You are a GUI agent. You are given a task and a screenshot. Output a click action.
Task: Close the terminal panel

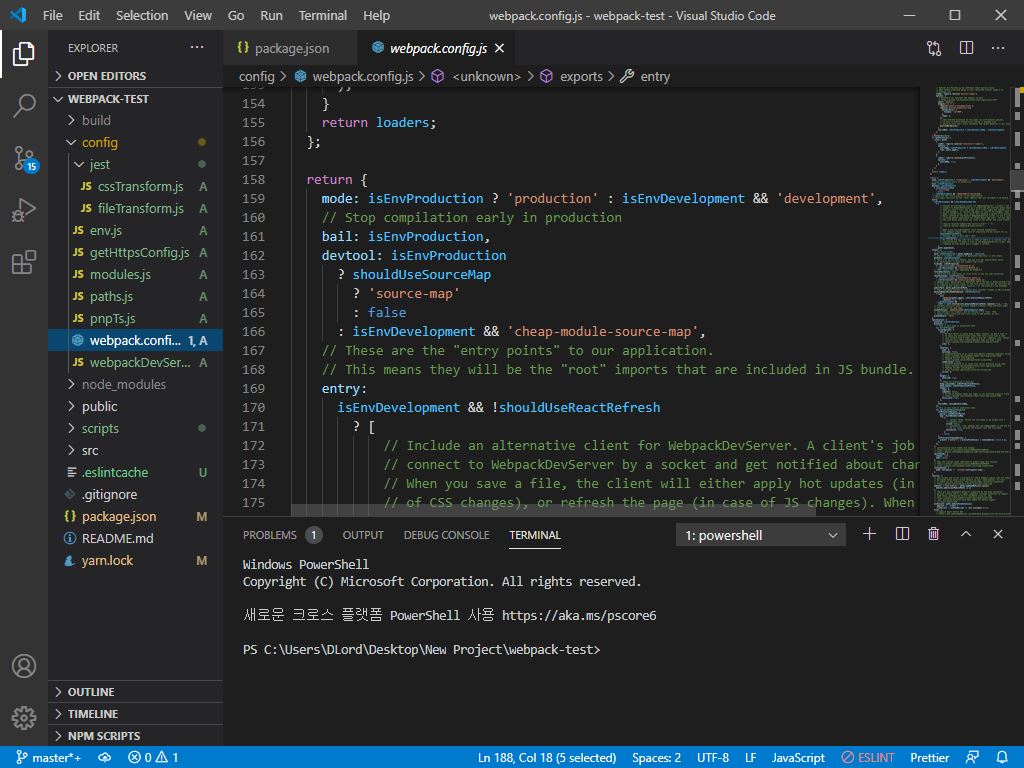(x=998, y=534)
